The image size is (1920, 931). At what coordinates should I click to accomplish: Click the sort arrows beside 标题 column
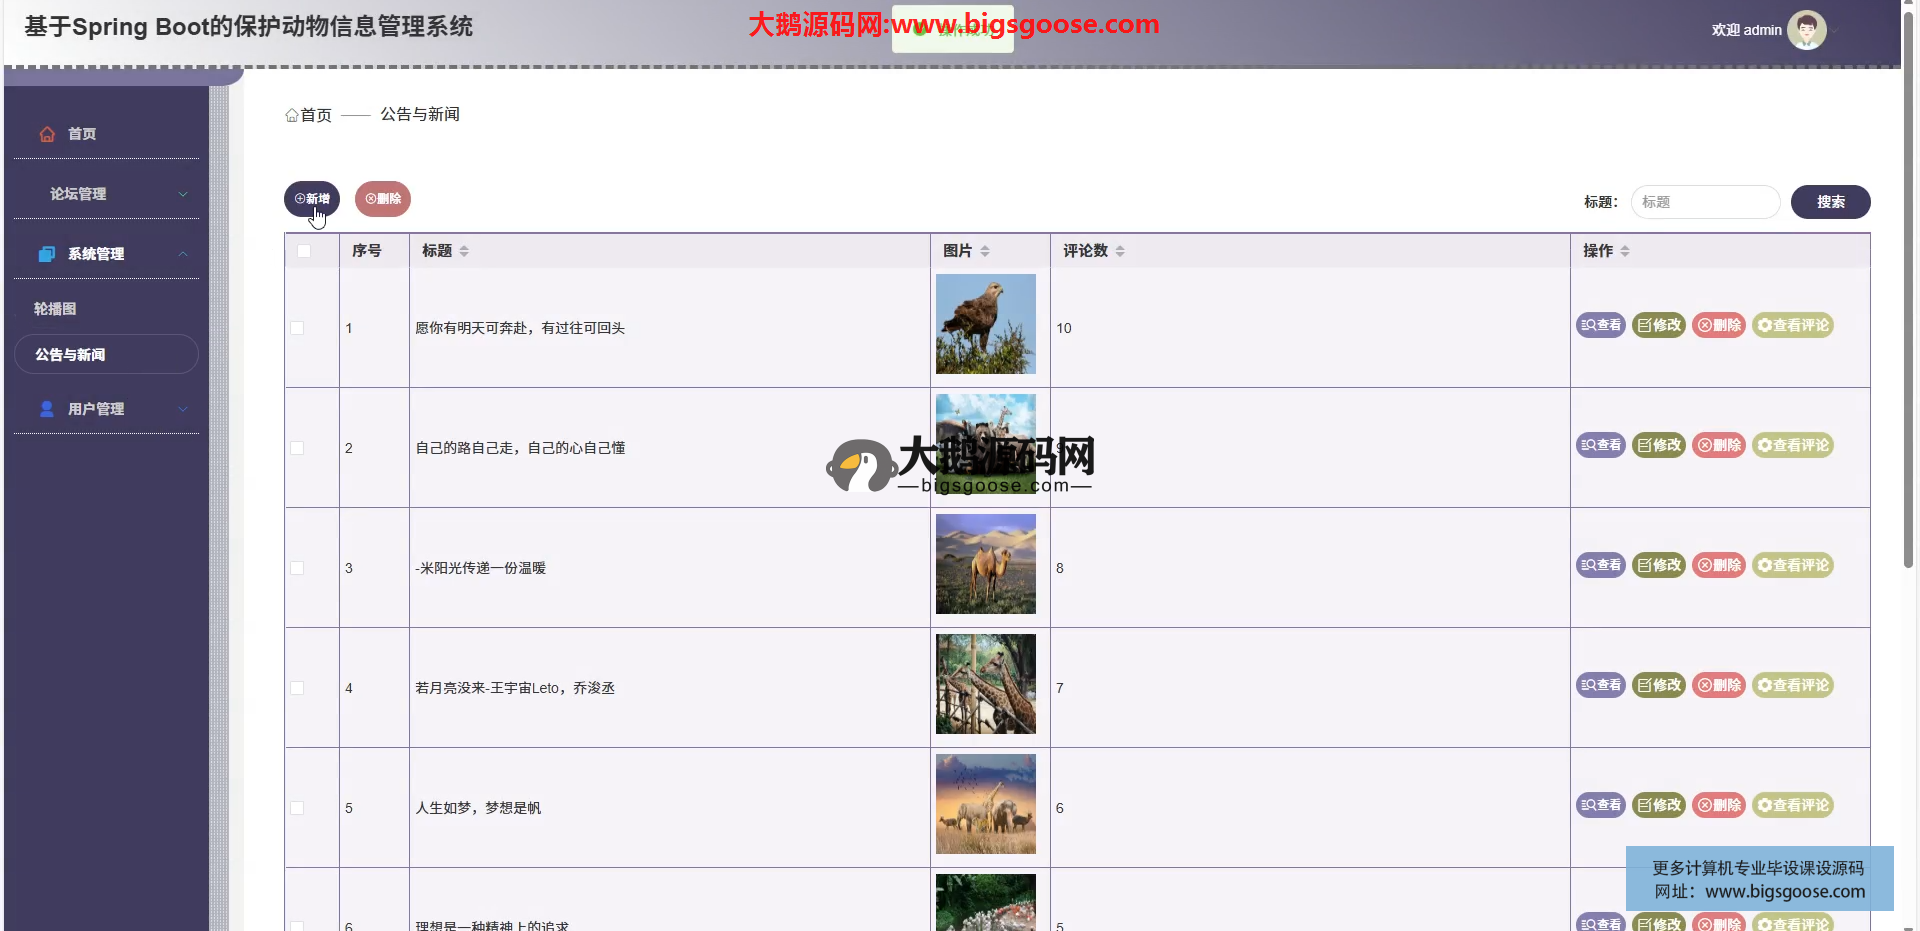click(464, 251)
